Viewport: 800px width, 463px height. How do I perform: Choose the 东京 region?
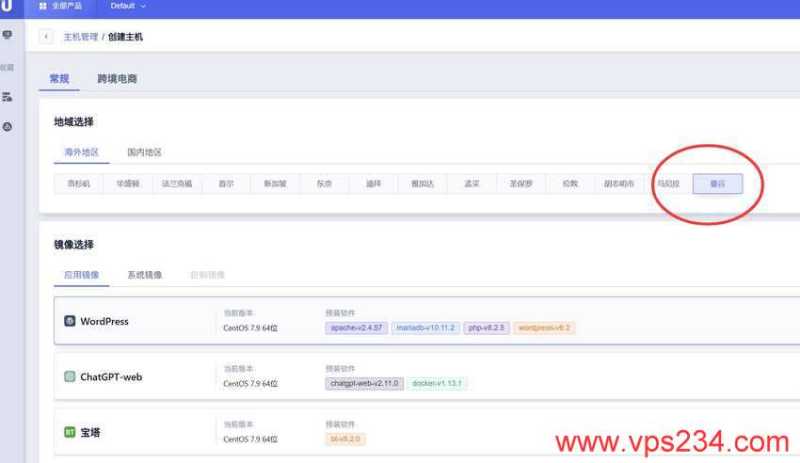[x=324, y=184]
